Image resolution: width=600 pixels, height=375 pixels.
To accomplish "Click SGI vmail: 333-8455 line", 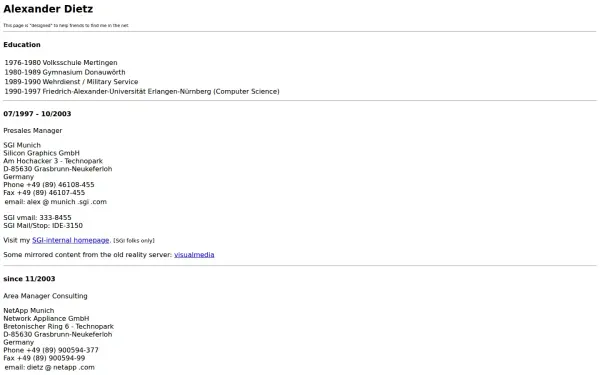I will [37, 218].
